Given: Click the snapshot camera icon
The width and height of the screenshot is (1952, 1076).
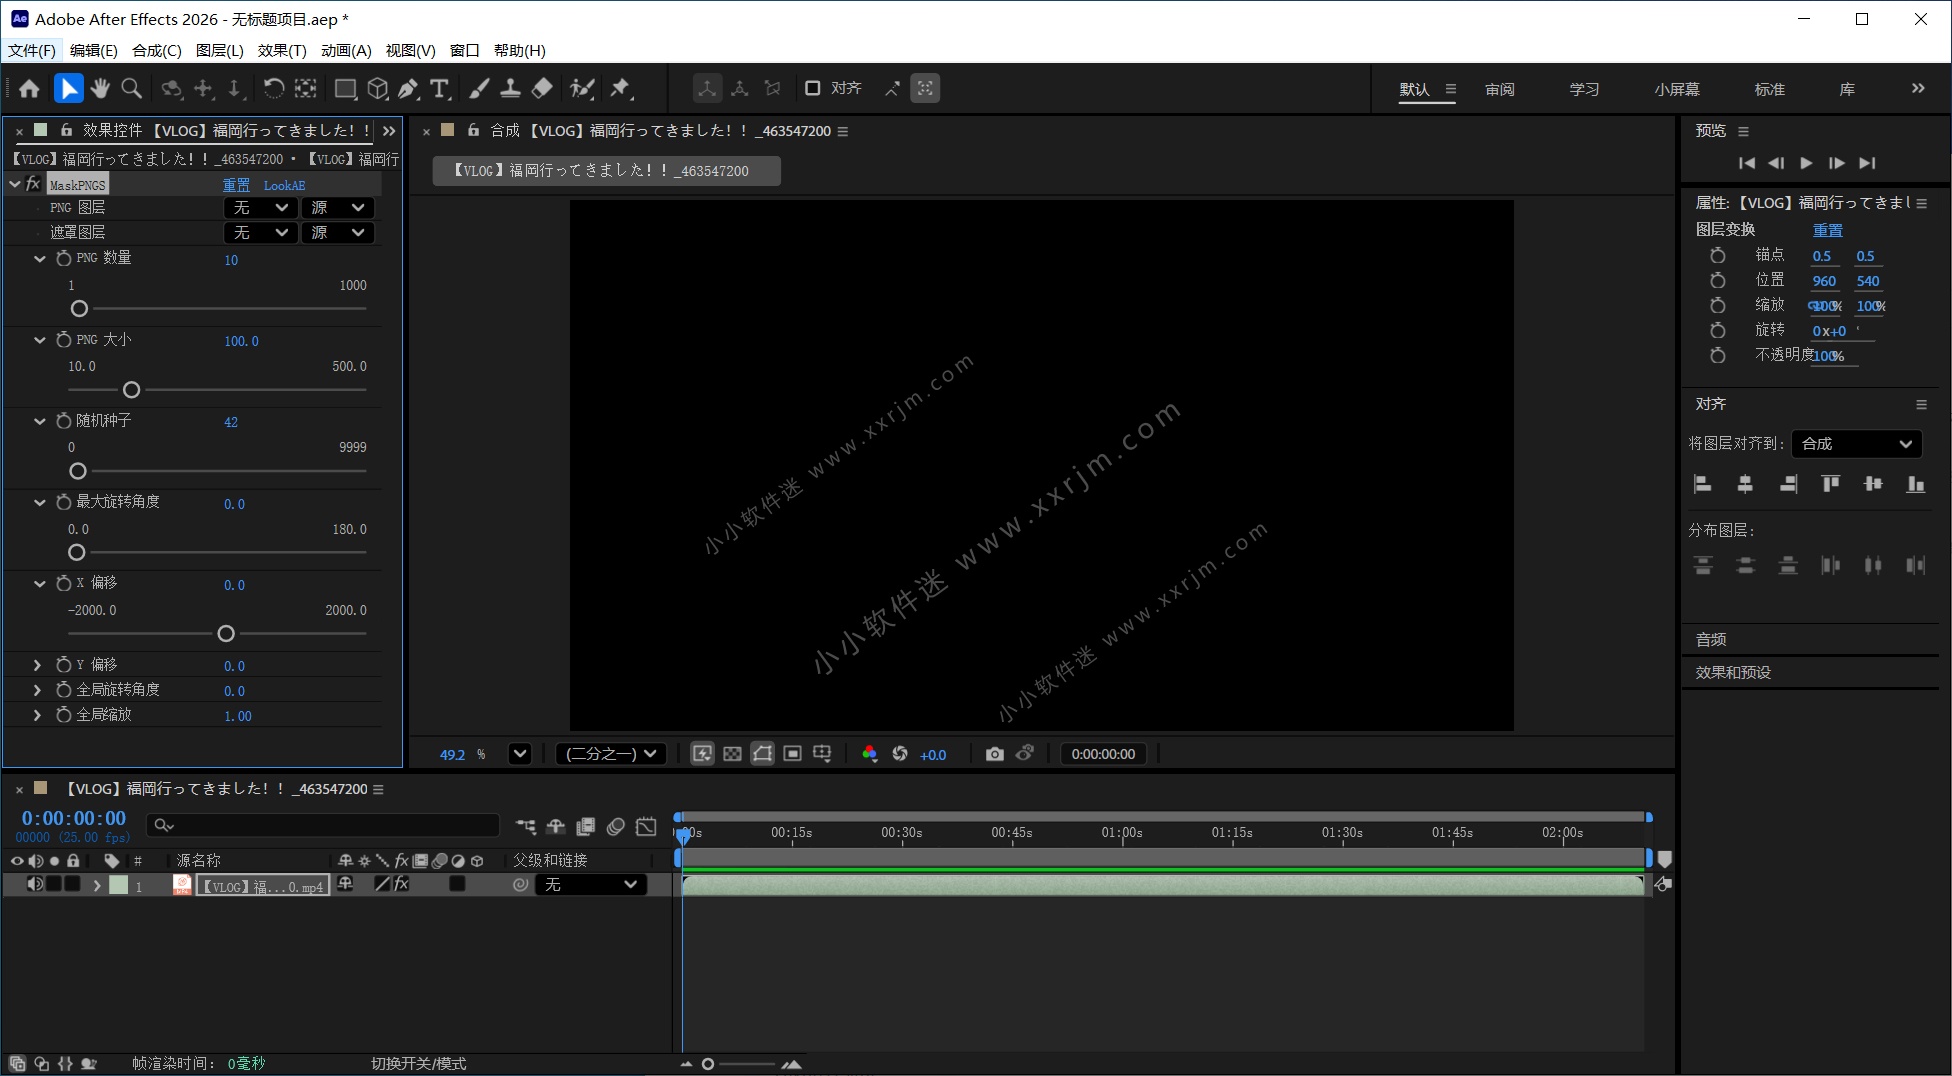Looking at the screenshot, I should pos(994,754).
